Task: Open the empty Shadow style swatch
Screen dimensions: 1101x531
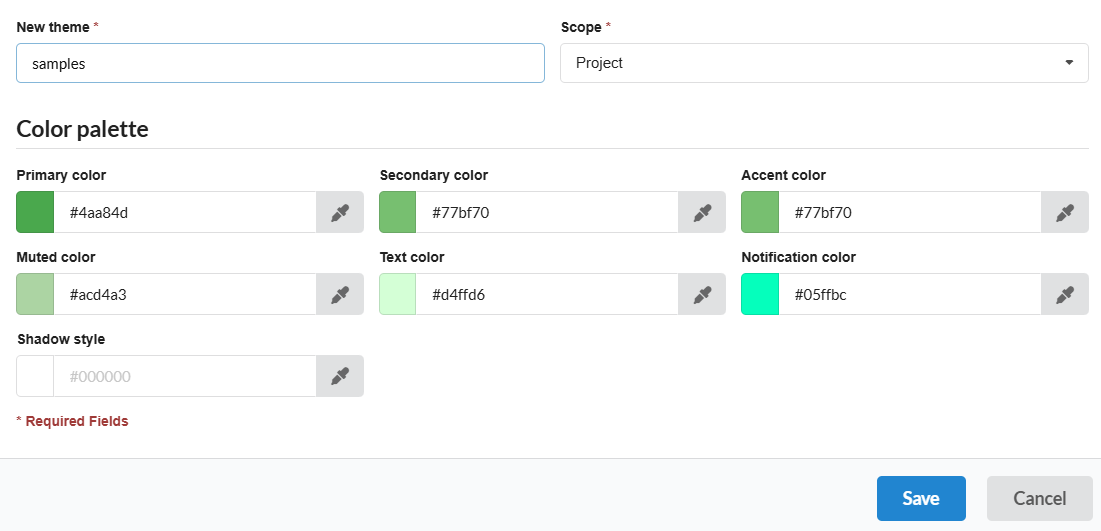Action: coord(35,376)
